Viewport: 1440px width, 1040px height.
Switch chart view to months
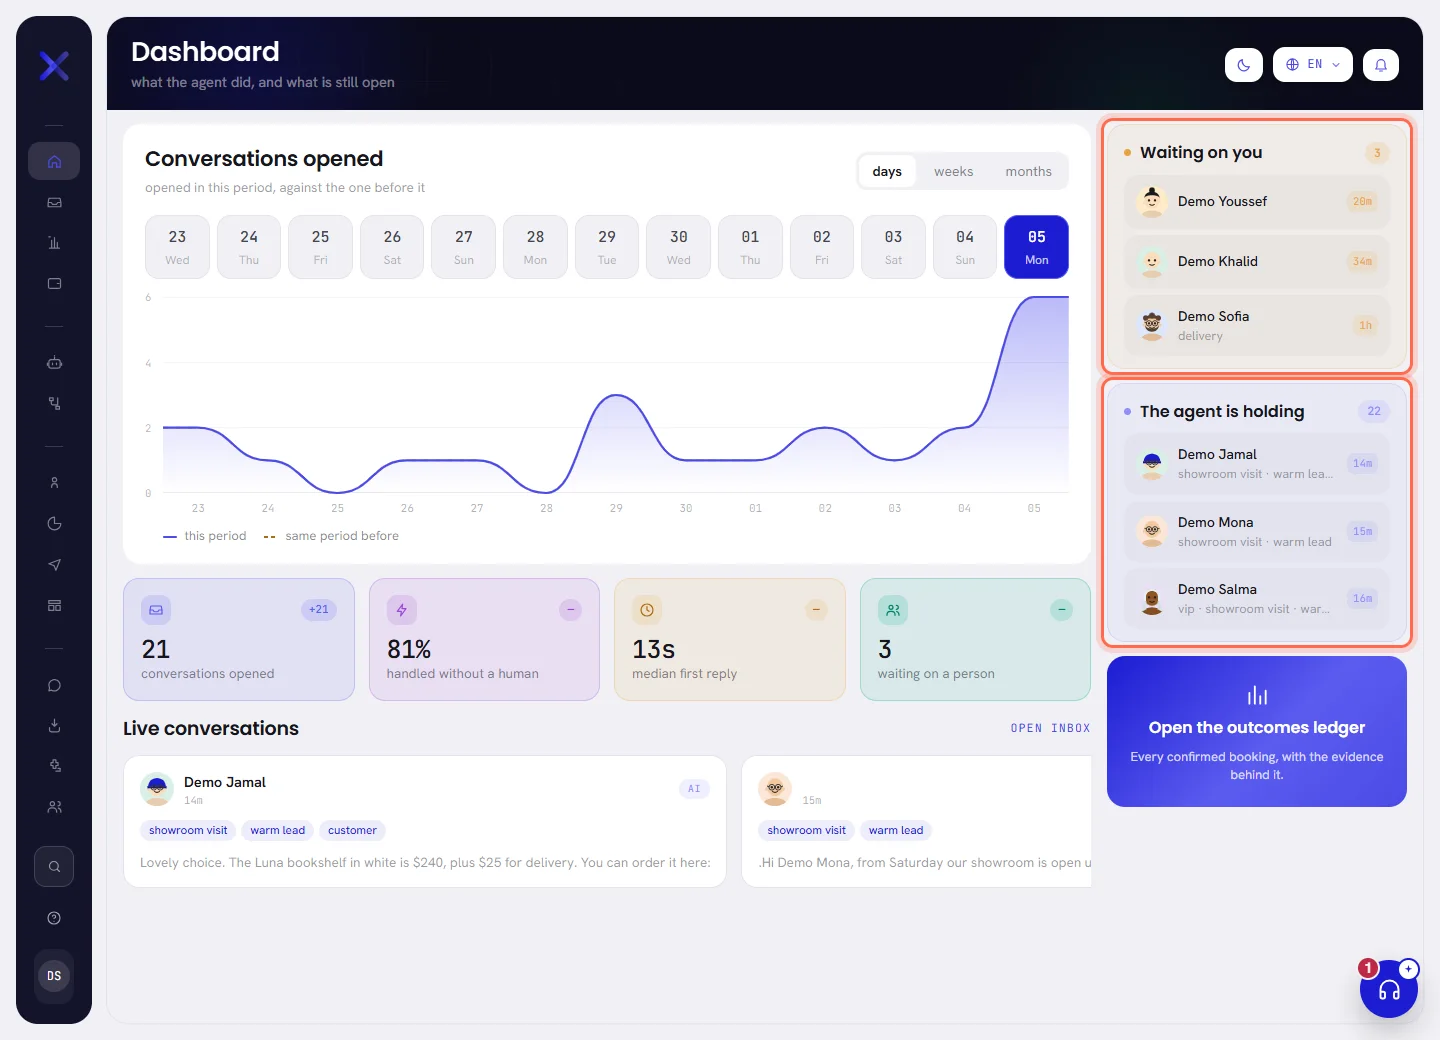(1028, 172)
